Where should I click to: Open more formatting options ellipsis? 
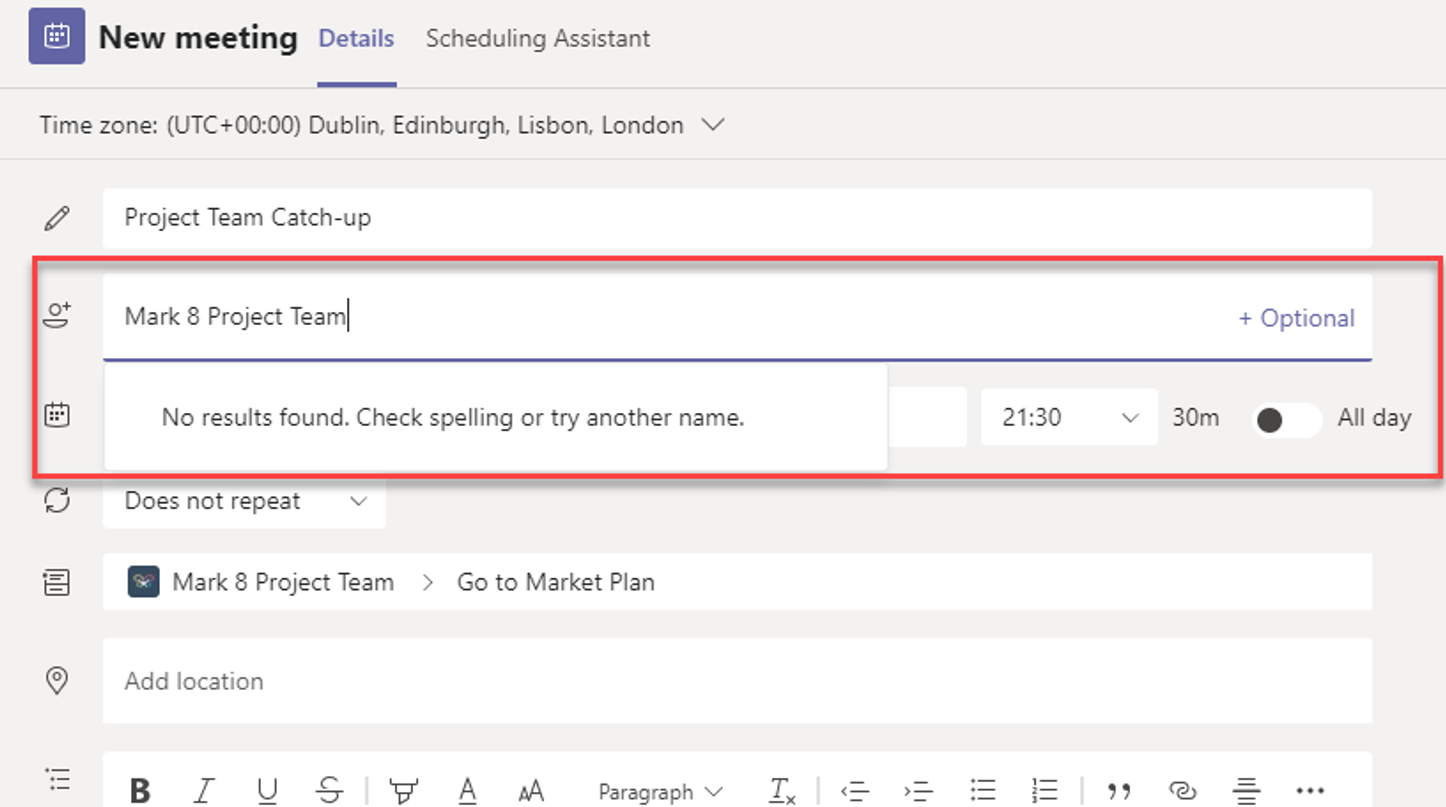[x=1310, y=791]
